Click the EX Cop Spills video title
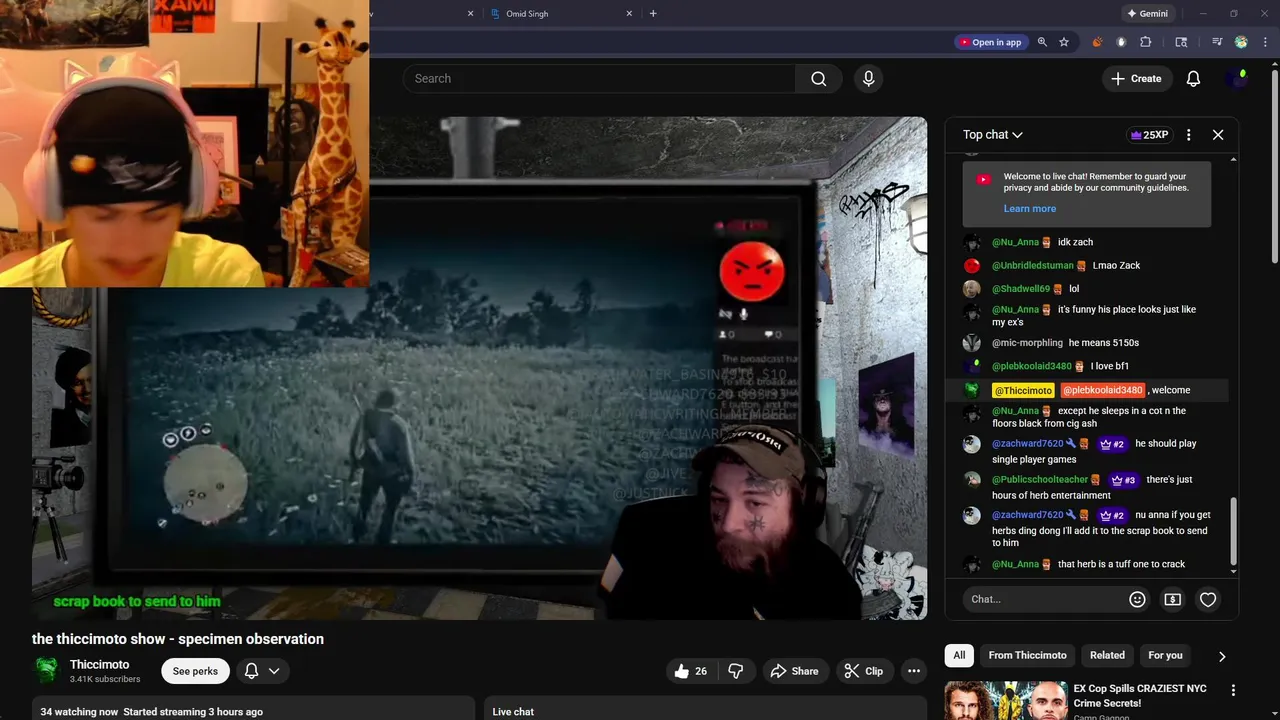This screenshot has height=720, width=1280. [x=1139, y=695]
